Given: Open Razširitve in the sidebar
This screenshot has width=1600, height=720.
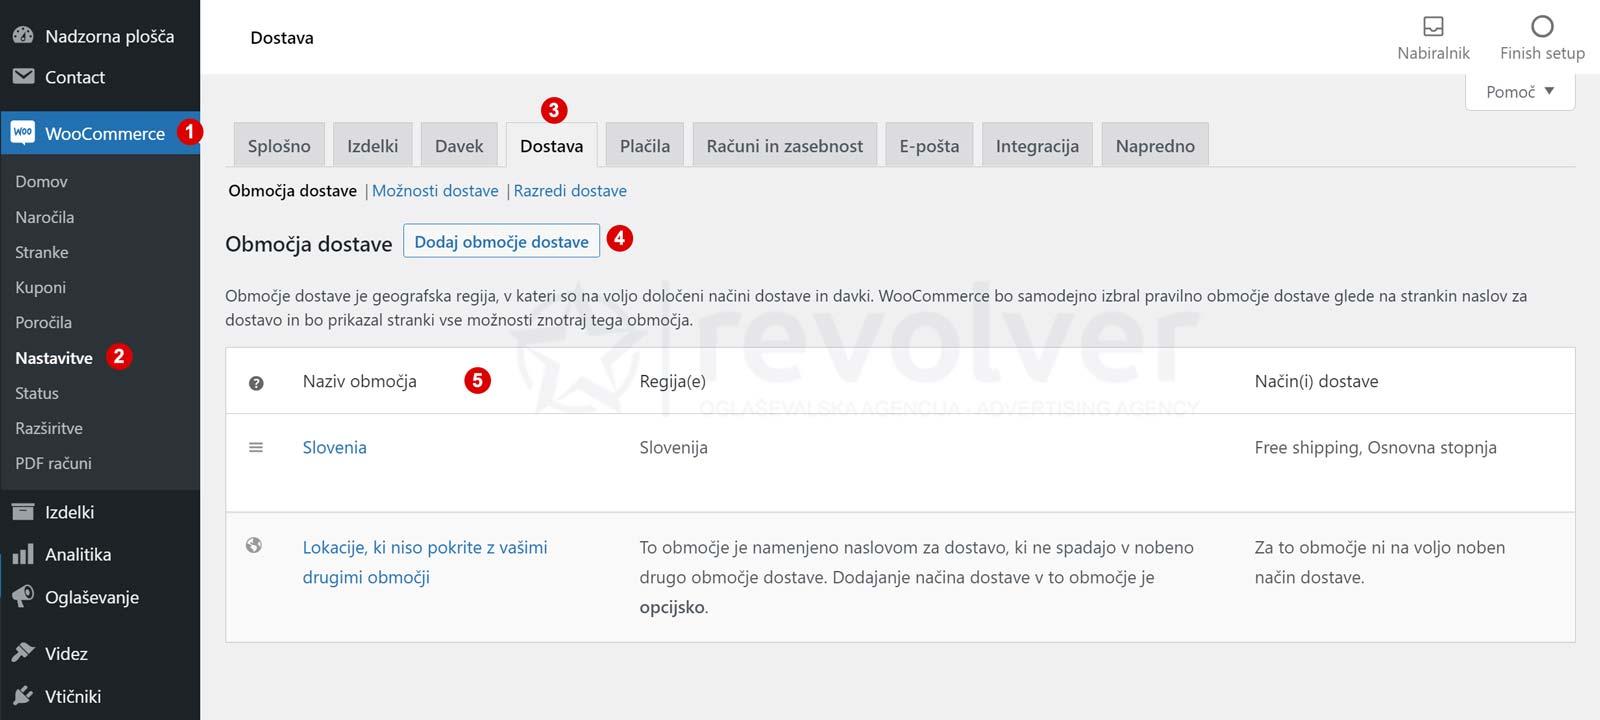Looking at the screenshot, I should point(49,428).
